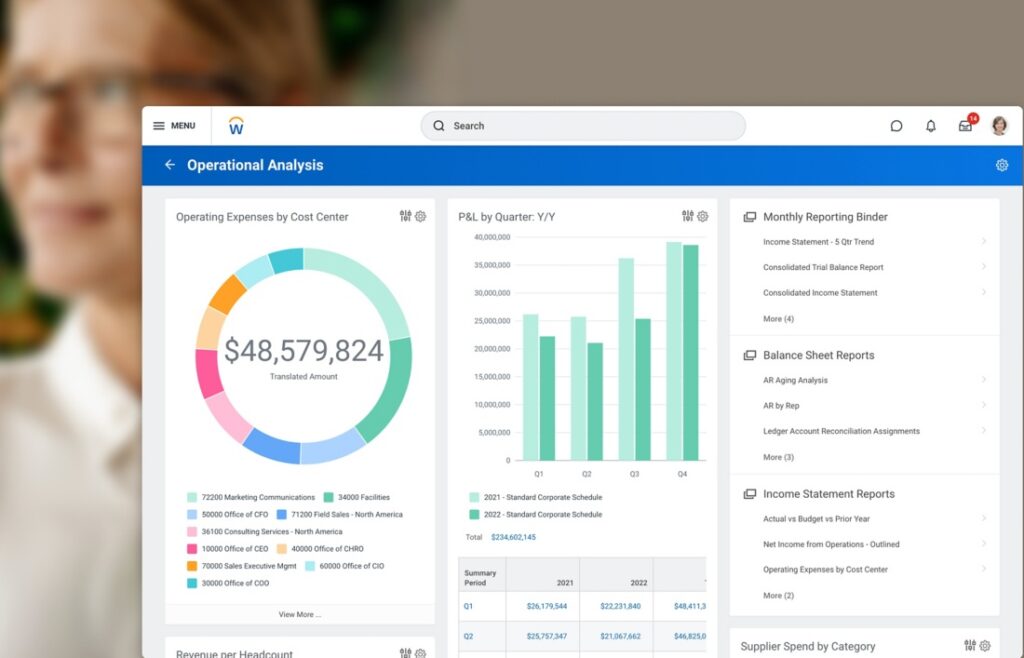Click the Search input field
Screen dimensions: 1024x658
[583, 126]
